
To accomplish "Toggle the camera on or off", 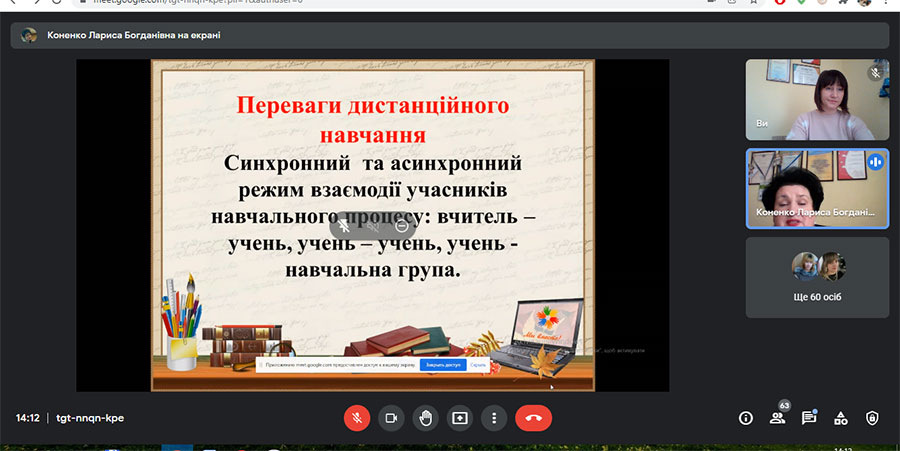I will [x=391, y=418].
